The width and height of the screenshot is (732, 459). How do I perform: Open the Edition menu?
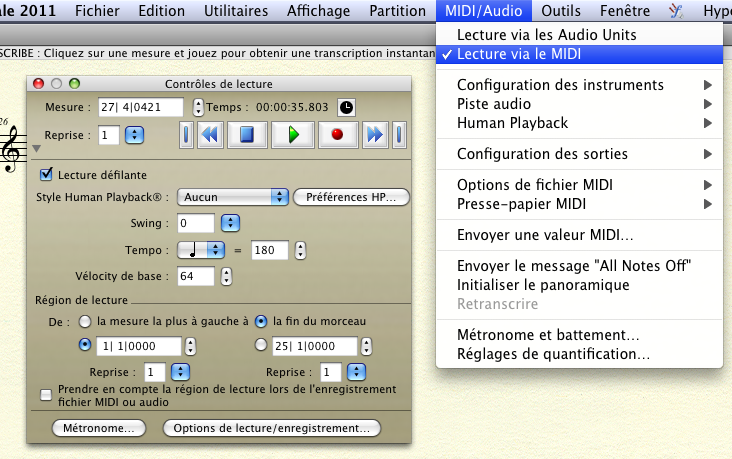tap(162, 10)
